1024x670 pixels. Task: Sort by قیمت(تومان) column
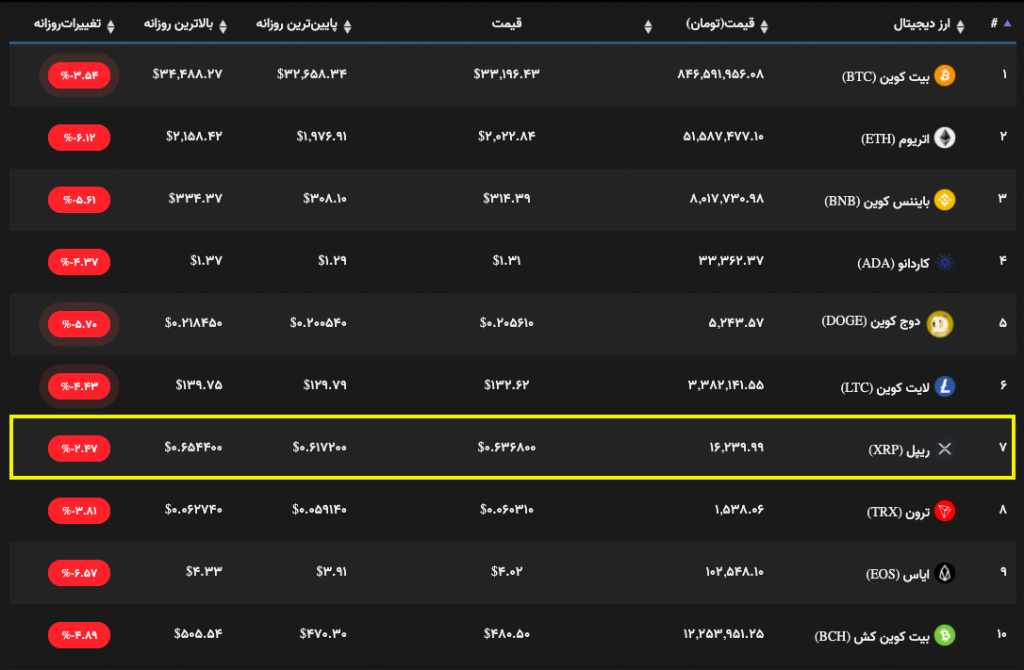tap(764, 25)
